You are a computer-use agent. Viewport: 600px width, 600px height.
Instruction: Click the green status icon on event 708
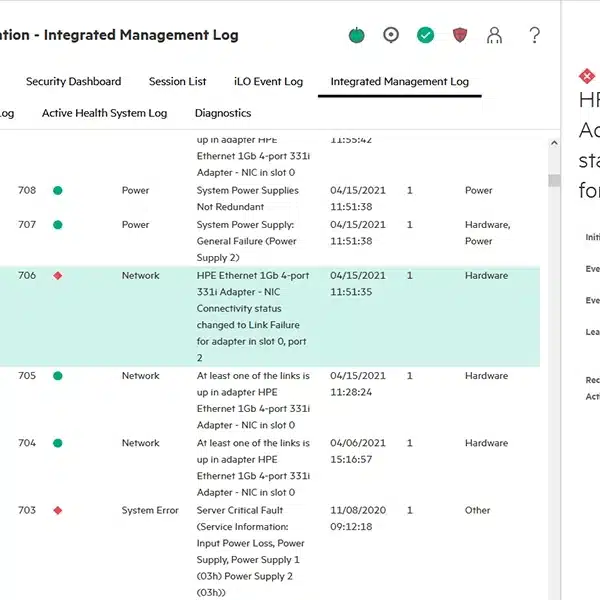point(57,190)
